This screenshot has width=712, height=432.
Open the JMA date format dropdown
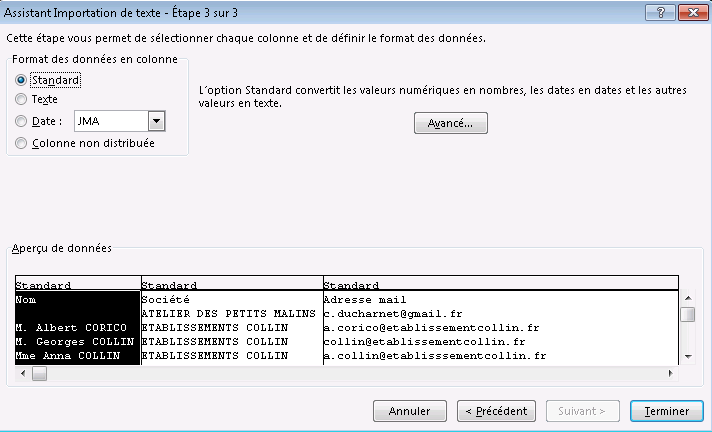[156, 121]
